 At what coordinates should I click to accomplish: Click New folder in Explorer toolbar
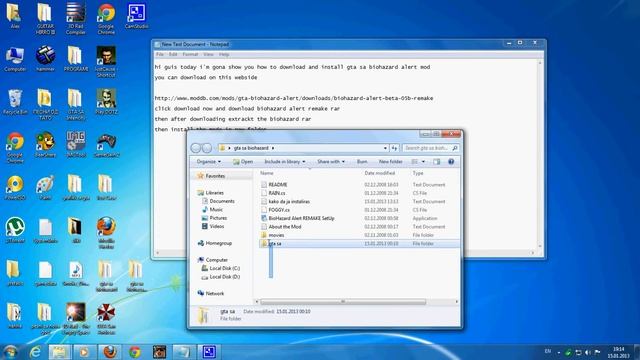[x=391, y=162]
